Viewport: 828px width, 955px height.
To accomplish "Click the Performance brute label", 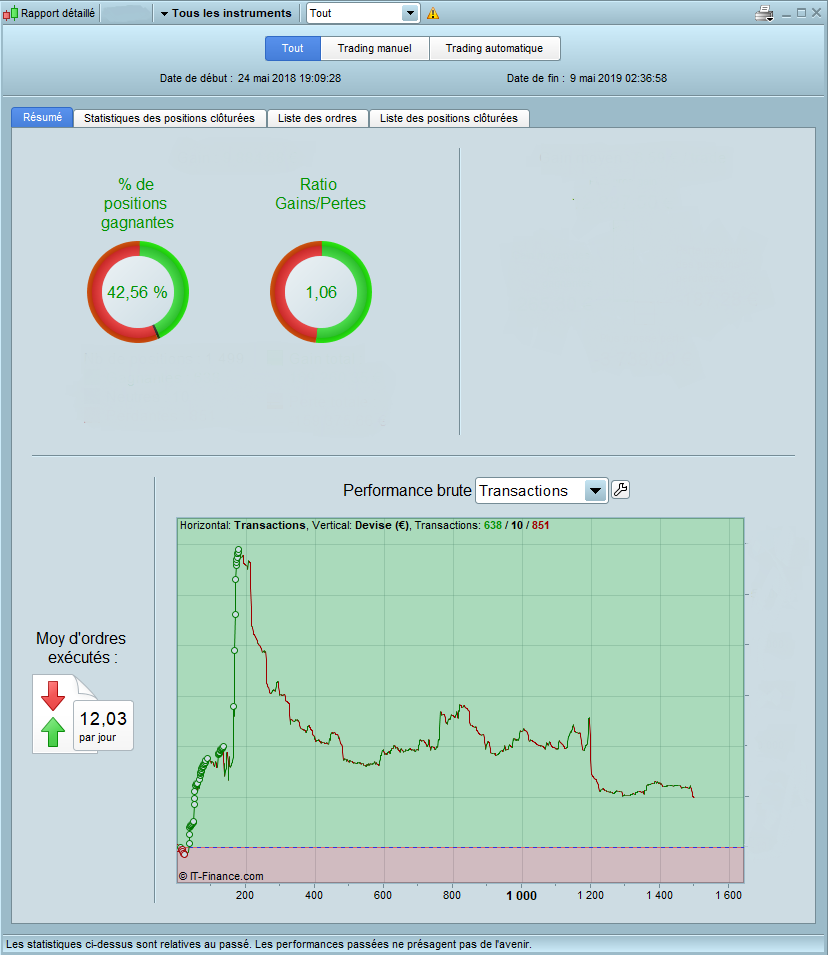I will pyautogui.click(x=407, y=490).
